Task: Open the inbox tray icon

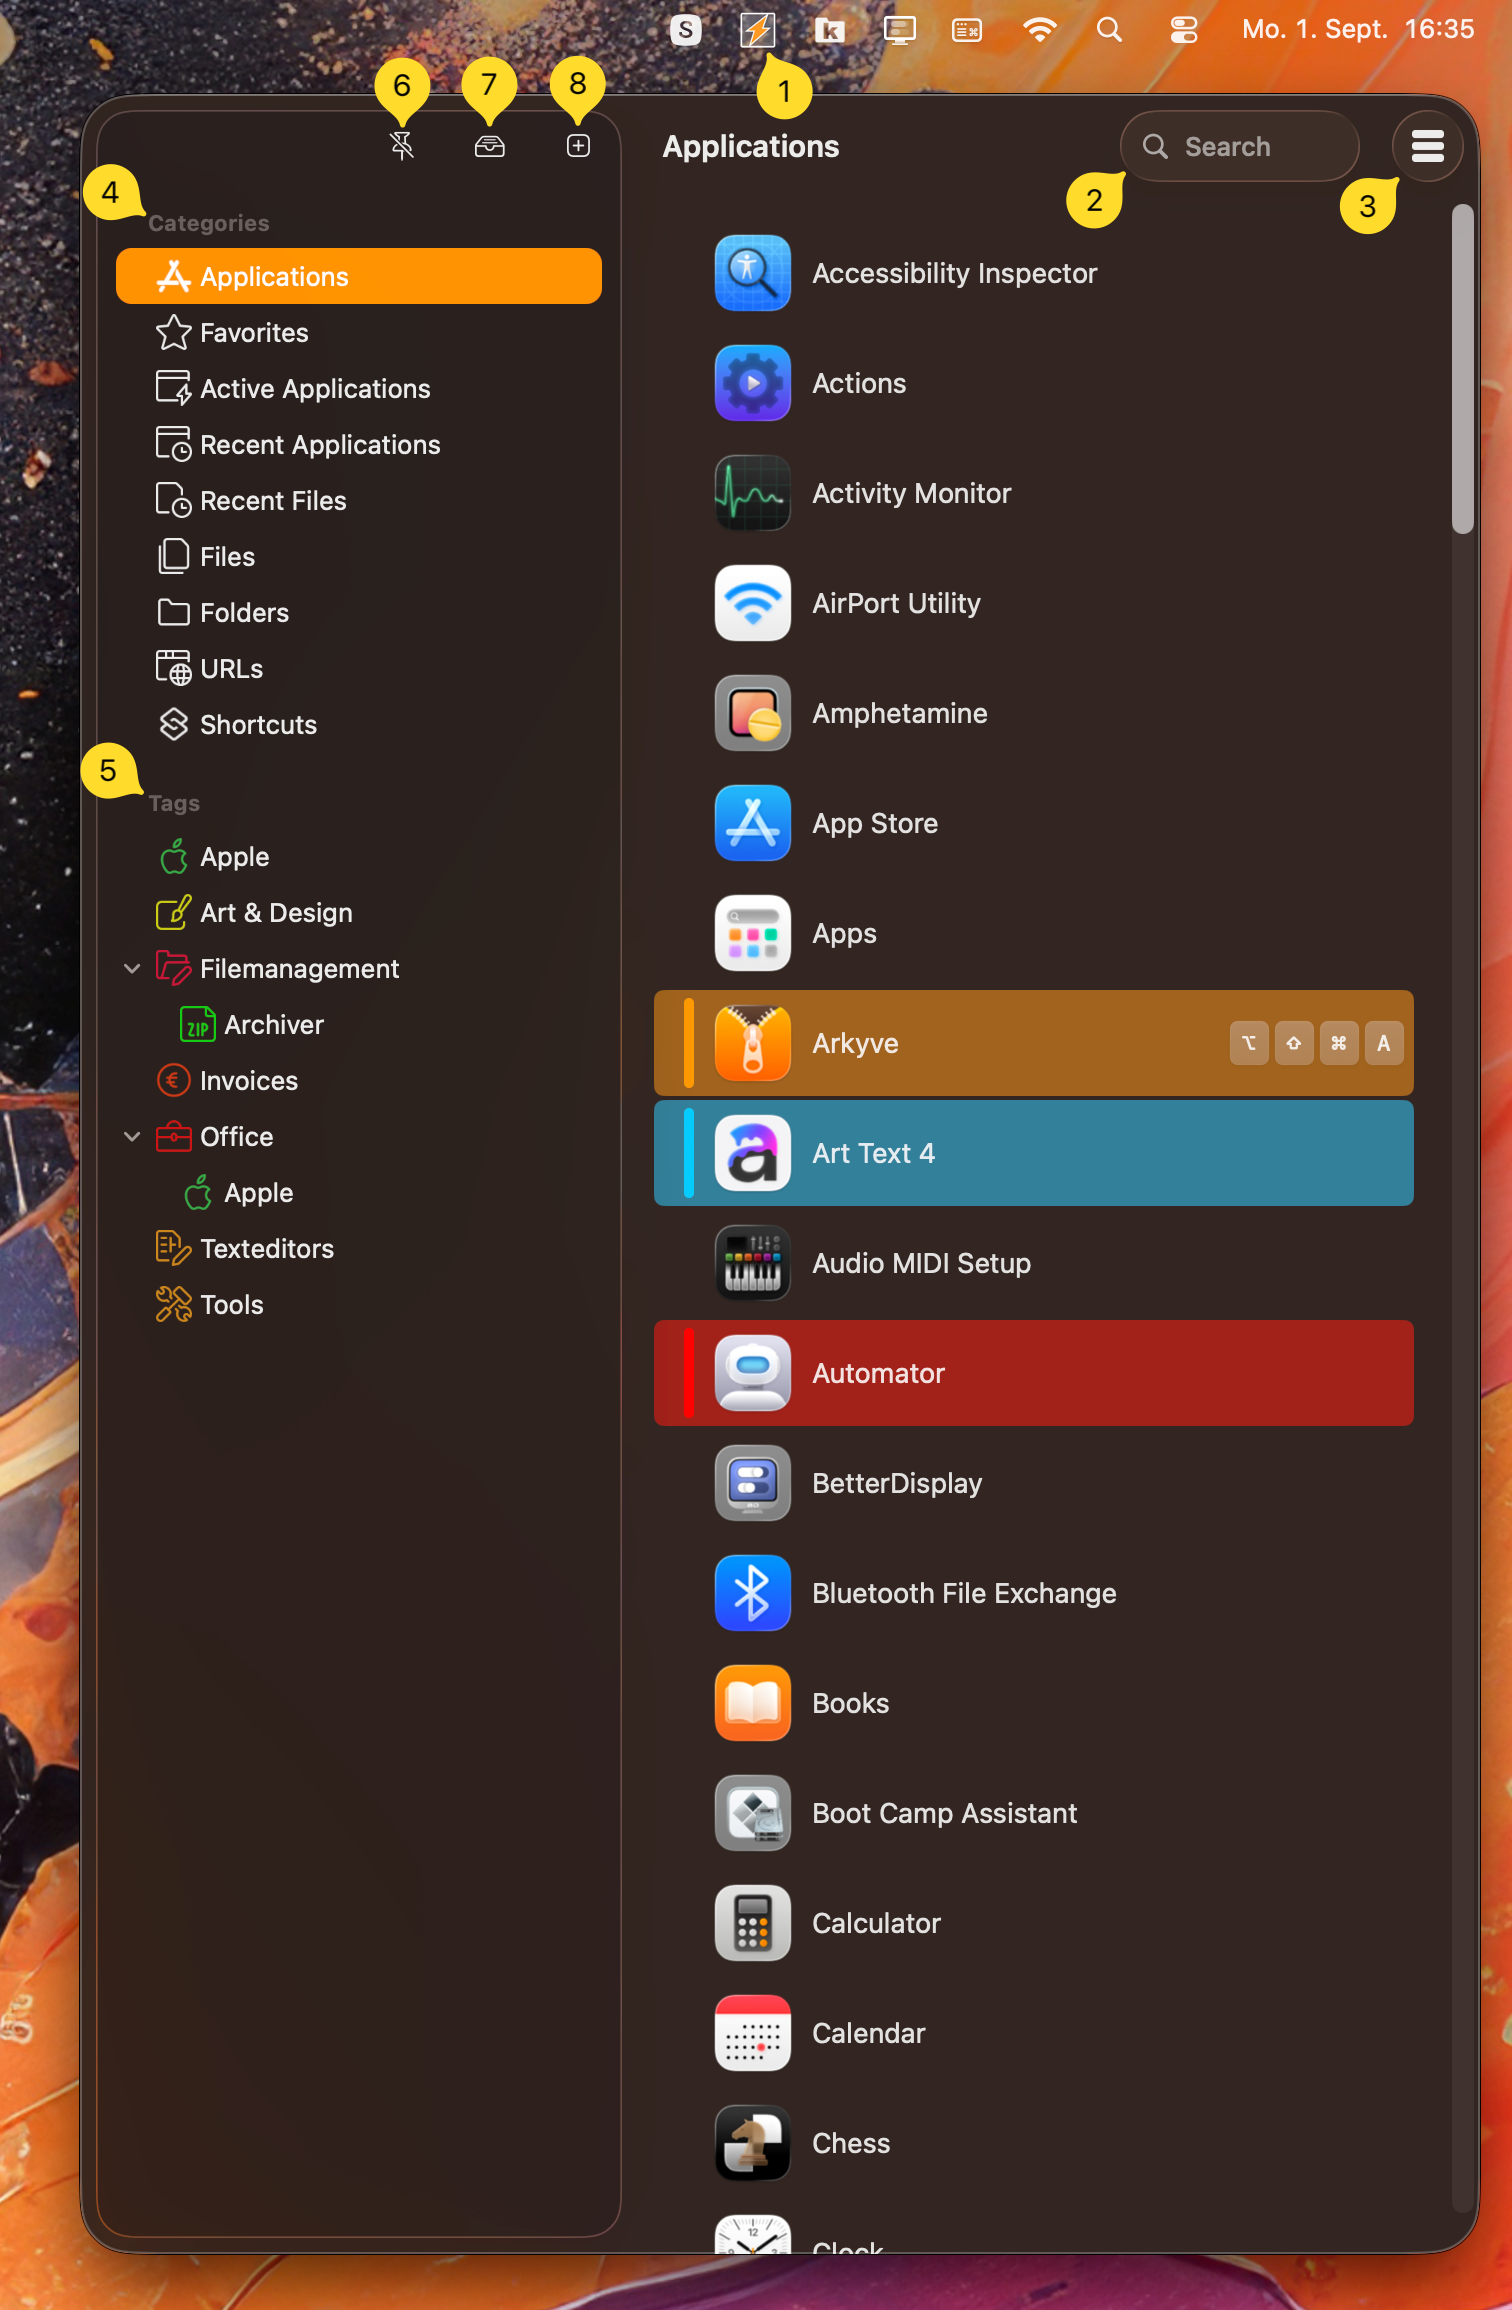Action: [x=489, y=146]
